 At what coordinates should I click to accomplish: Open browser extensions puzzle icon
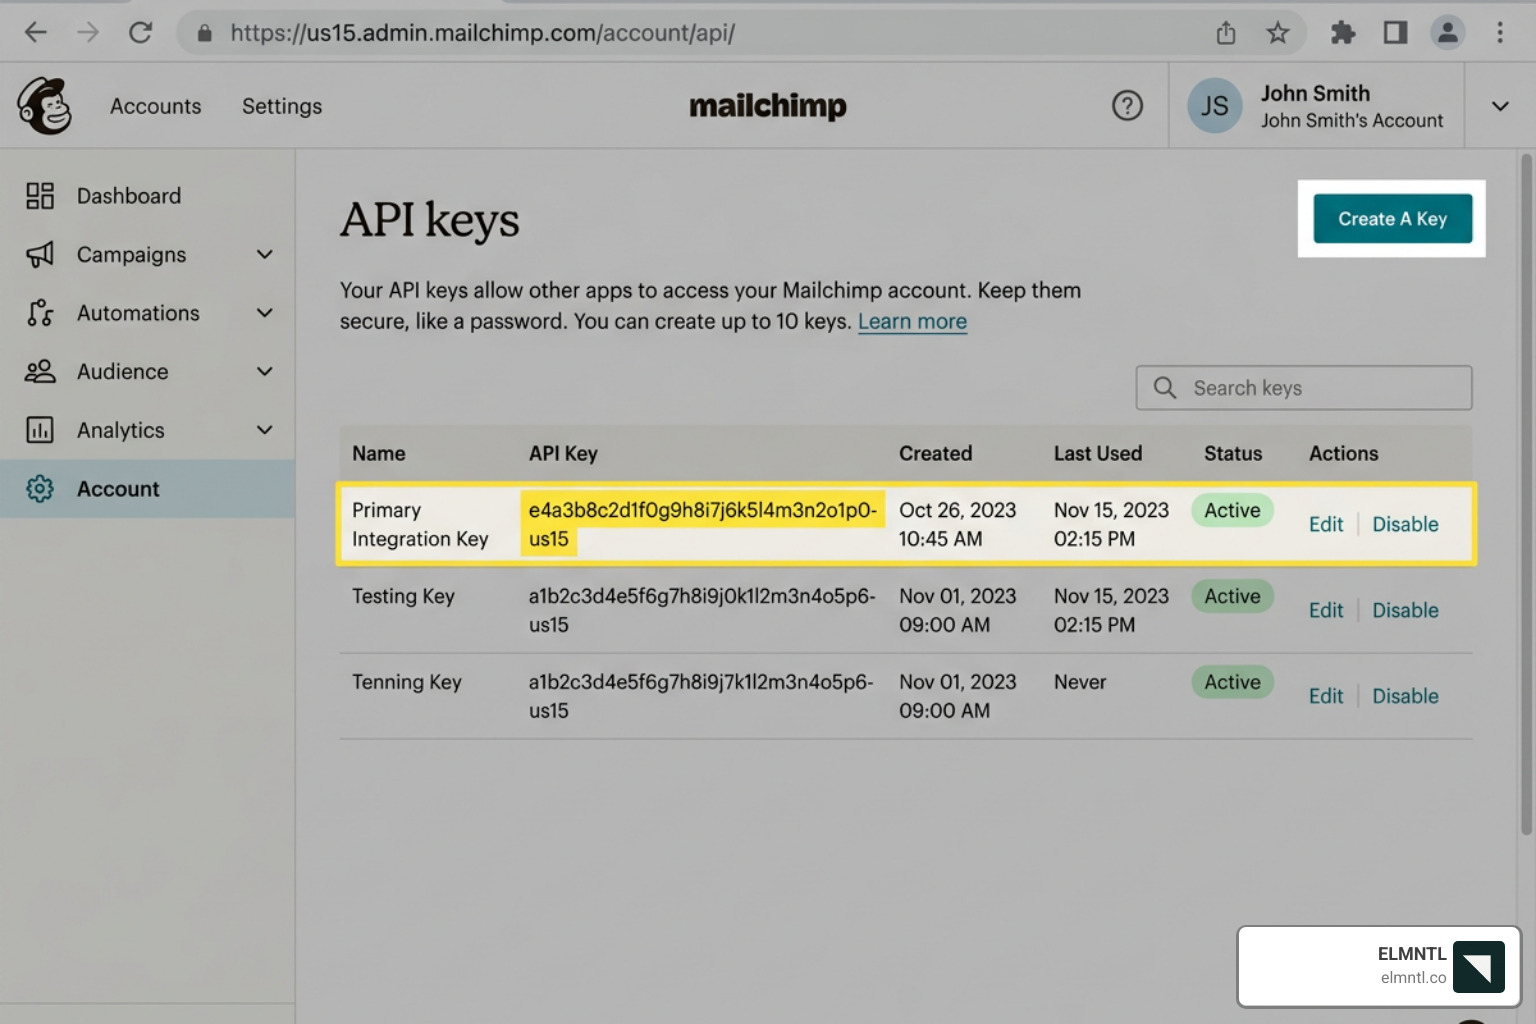[1343, 33]
